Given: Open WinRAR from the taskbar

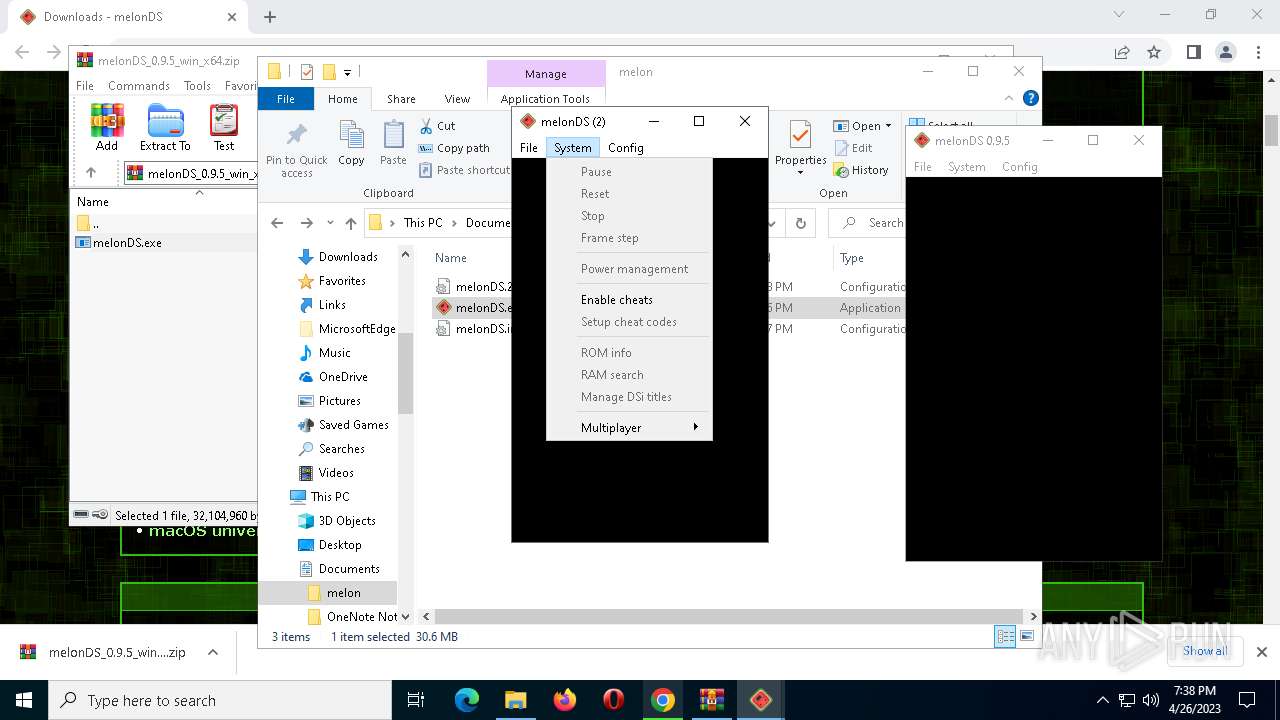Looking at the screenshot, I should [712, 700].
